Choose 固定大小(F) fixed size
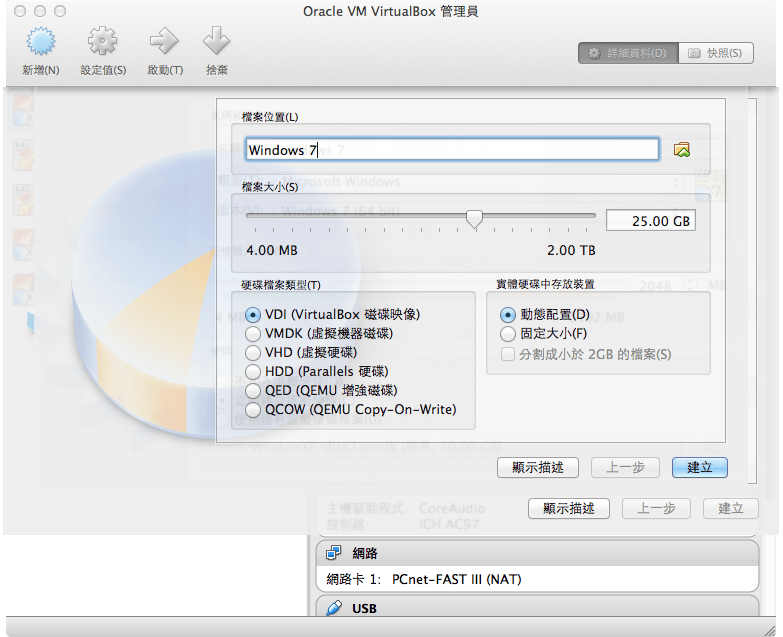 pos(507,333)
